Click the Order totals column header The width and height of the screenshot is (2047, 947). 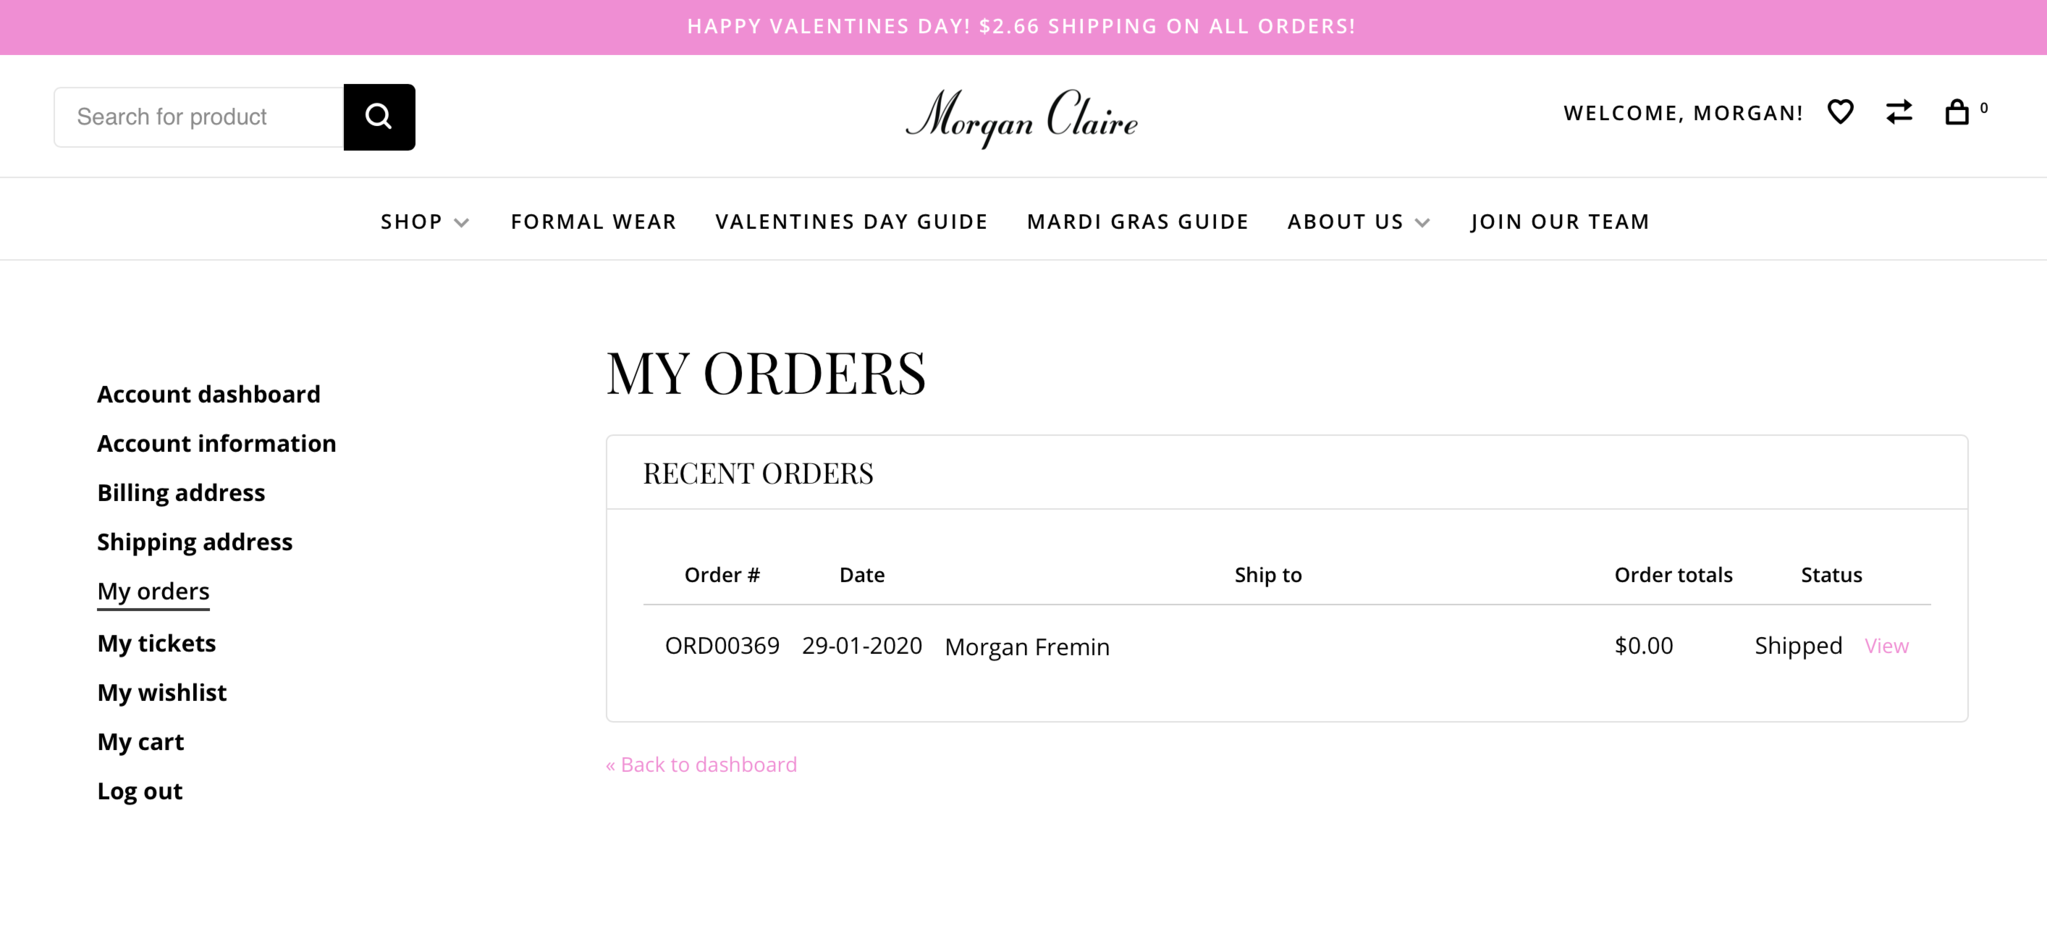tap(1673, 575)
